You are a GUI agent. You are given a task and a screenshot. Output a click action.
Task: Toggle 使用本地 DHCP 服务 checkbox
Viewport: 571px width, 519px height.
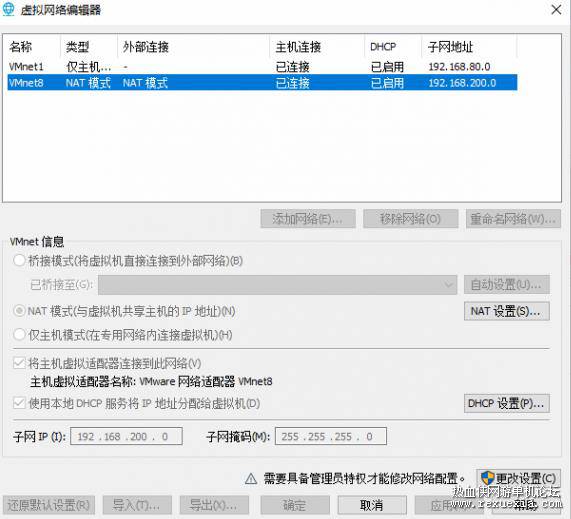pyautogui.click(x=19, y=403)
